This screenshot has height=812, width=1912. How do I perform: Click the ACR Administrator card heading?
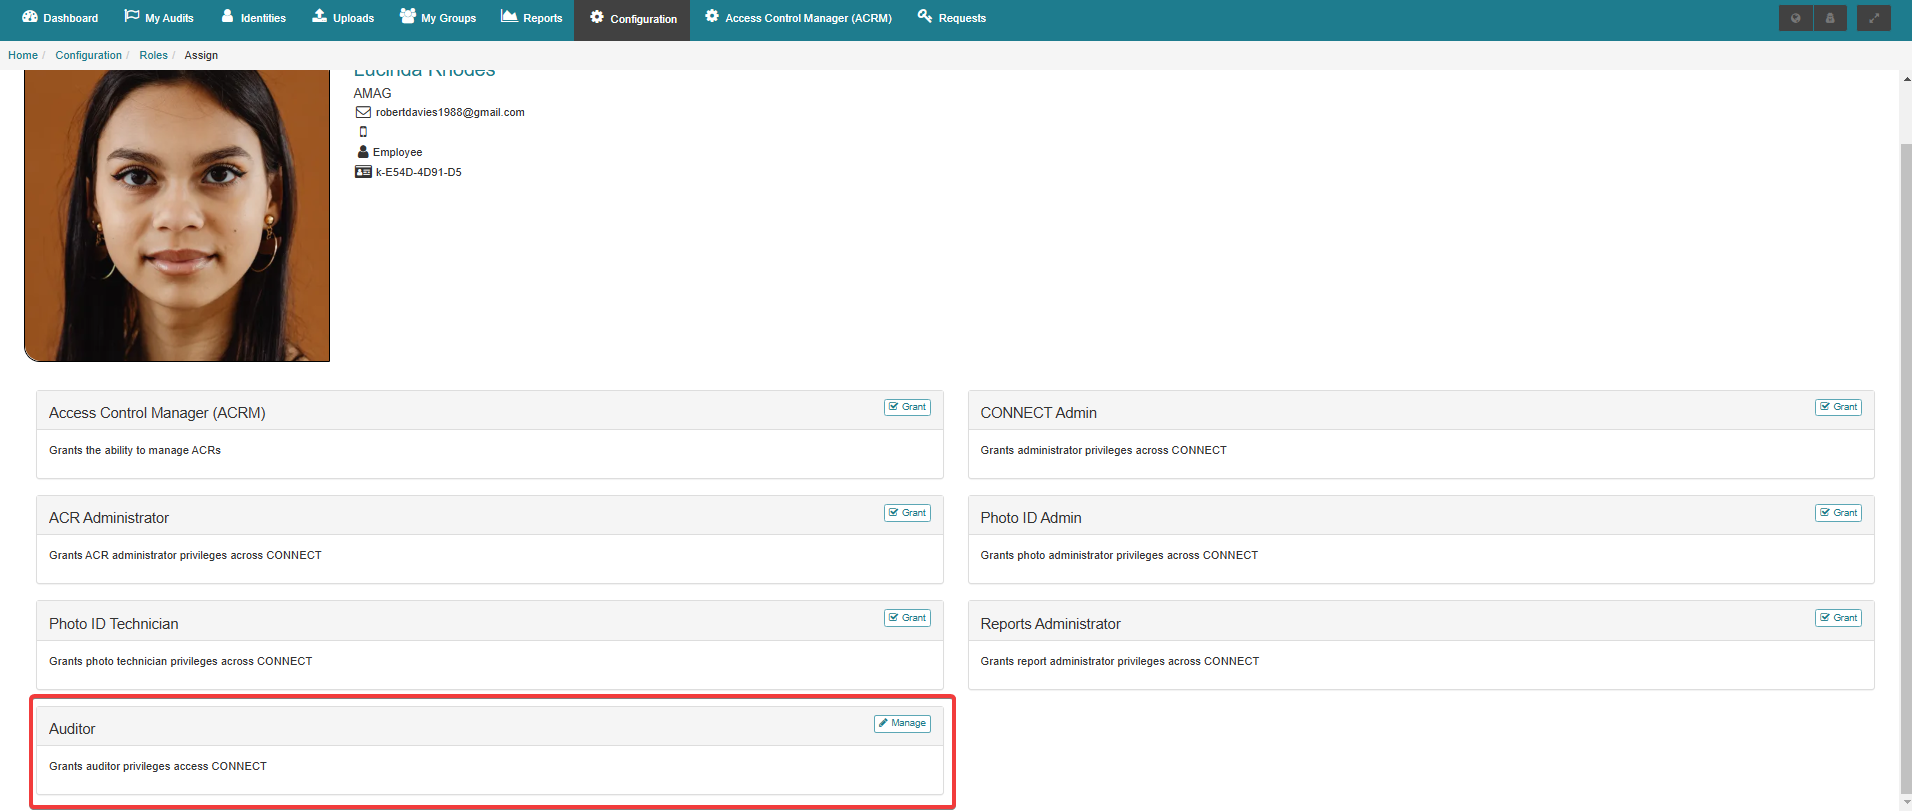[x=109, y=518]
